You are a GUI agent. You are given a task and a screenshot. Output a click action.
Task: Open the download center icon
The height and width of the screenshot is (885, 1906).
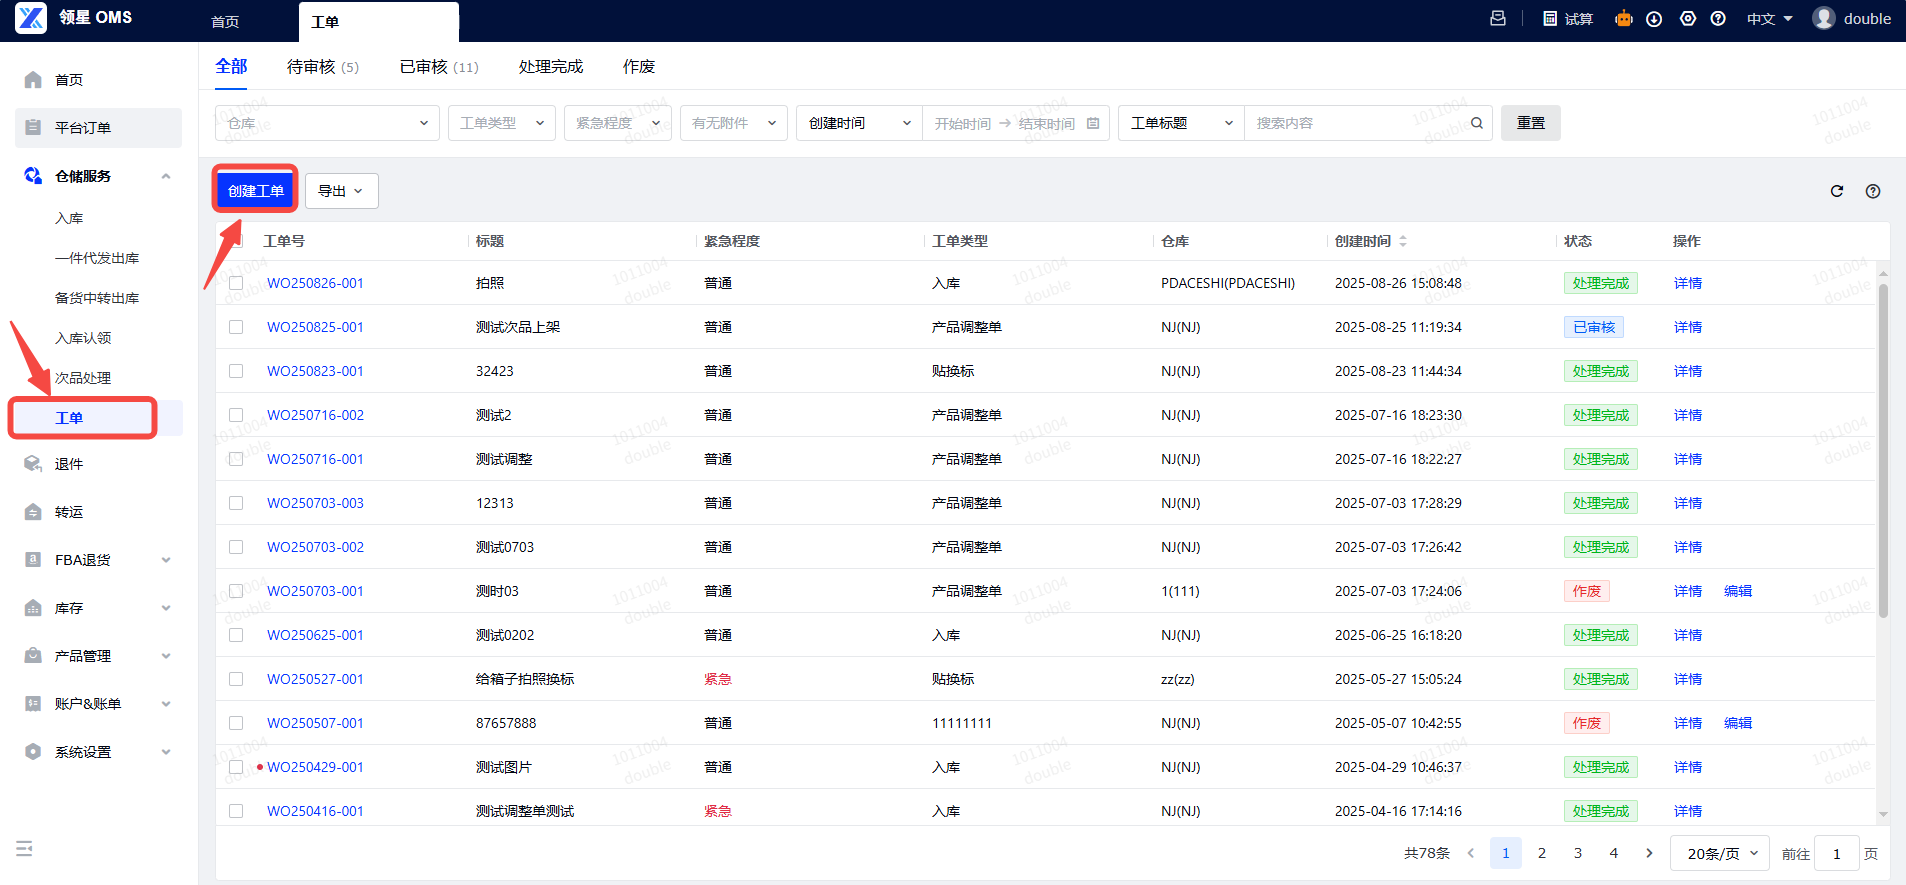pos(1654,19)
